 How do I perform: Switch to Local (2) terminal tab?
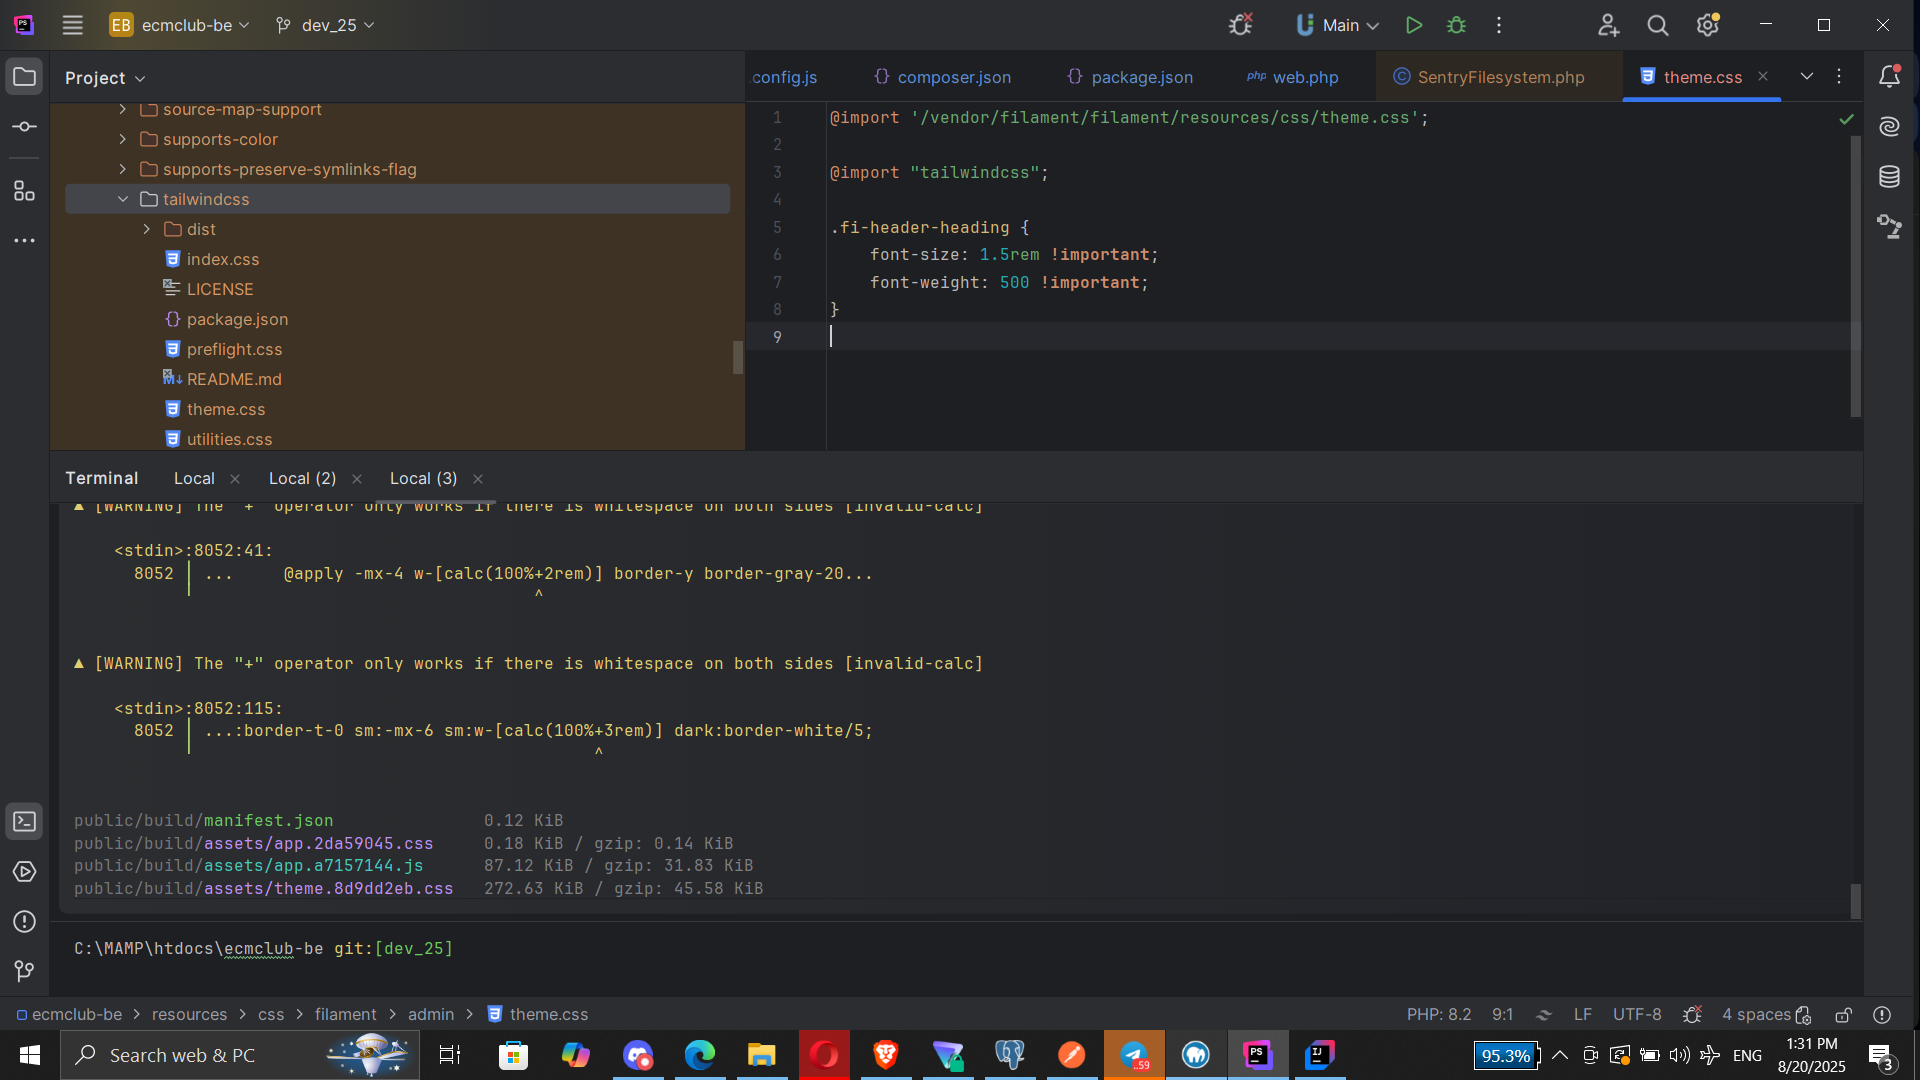(302, 478)
